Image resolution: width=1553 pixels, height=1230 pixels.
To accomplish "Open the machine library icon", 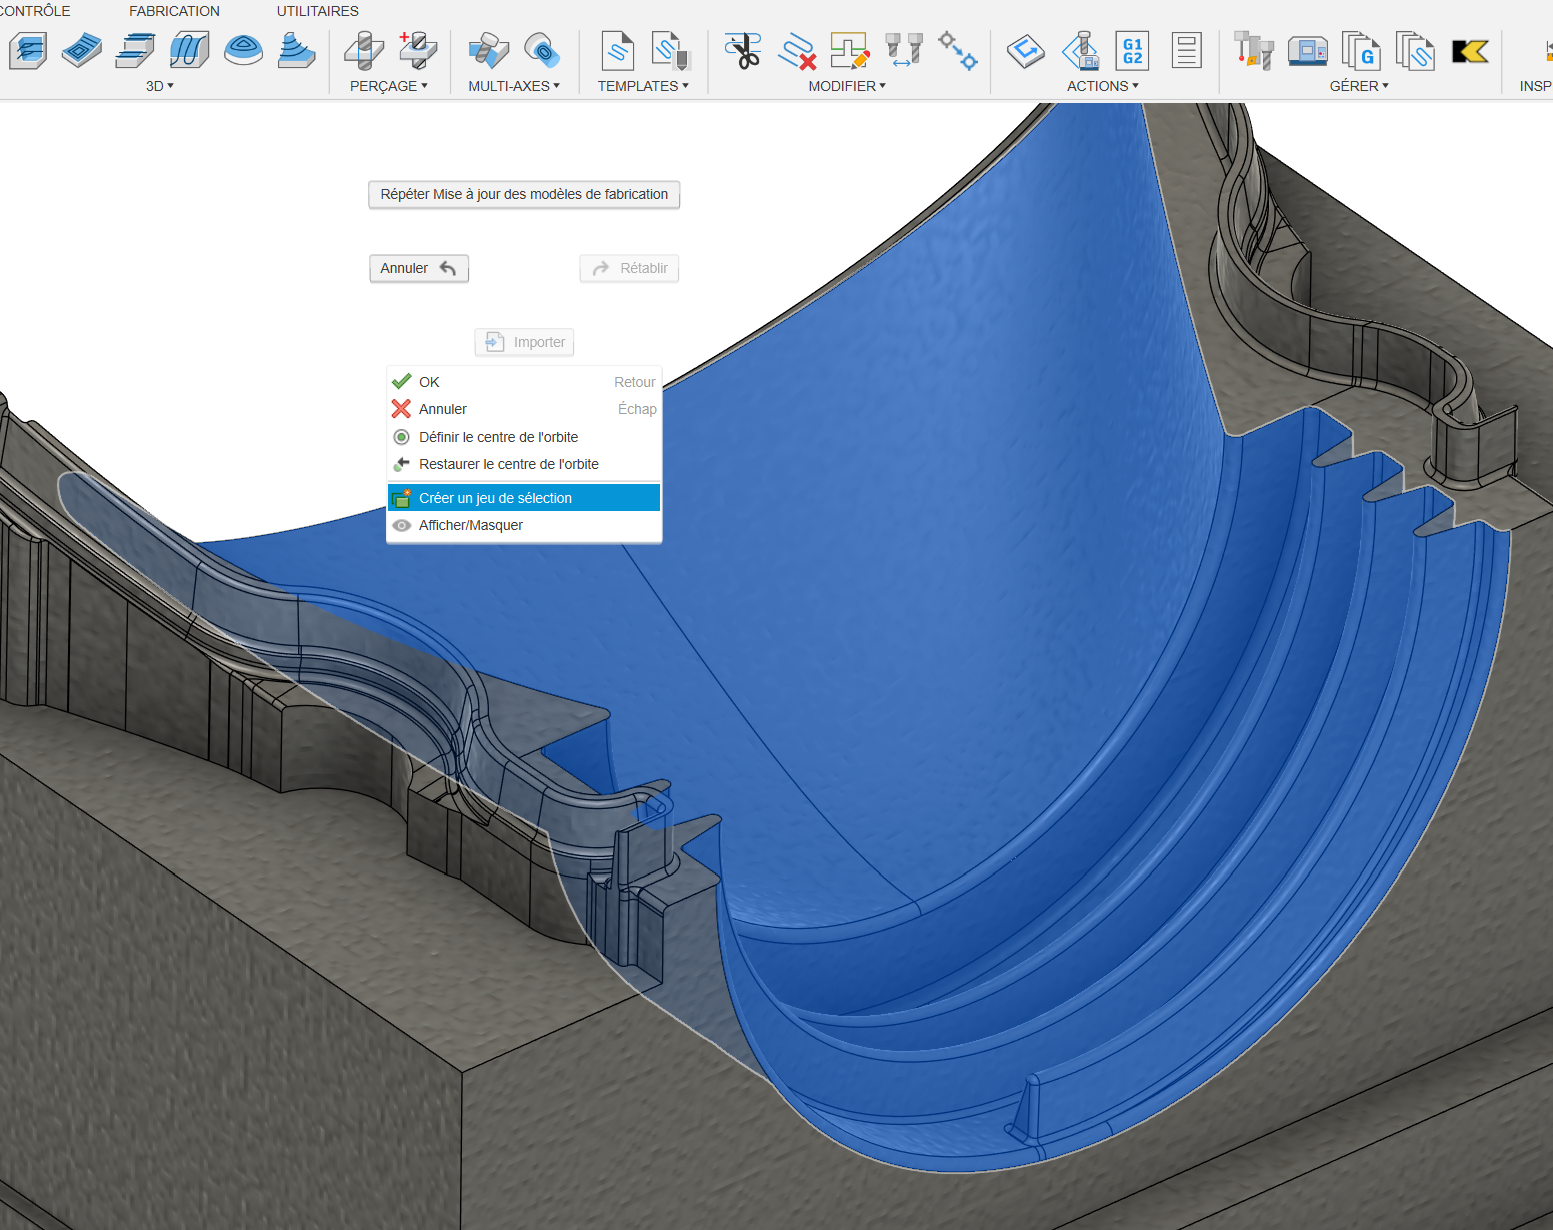I will (x=1307, y=50).
